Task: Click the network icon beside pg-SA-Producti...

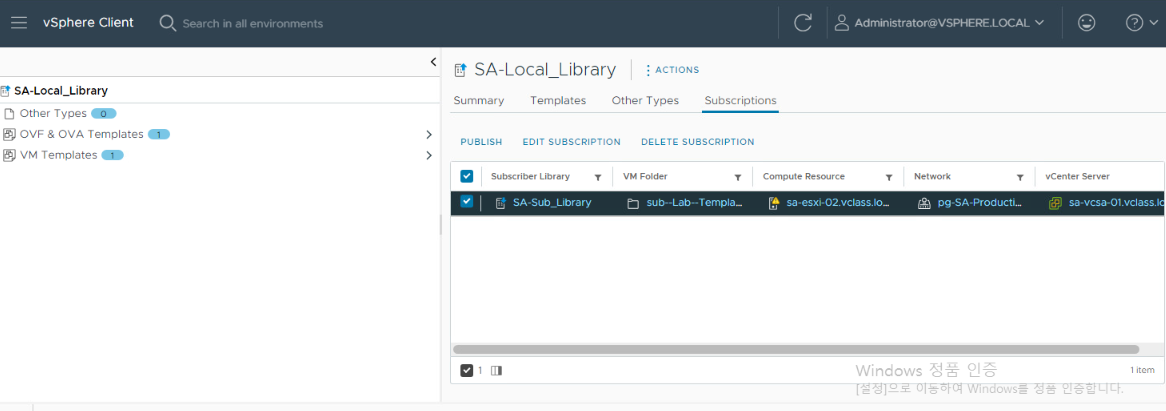Action: point(924,203)
